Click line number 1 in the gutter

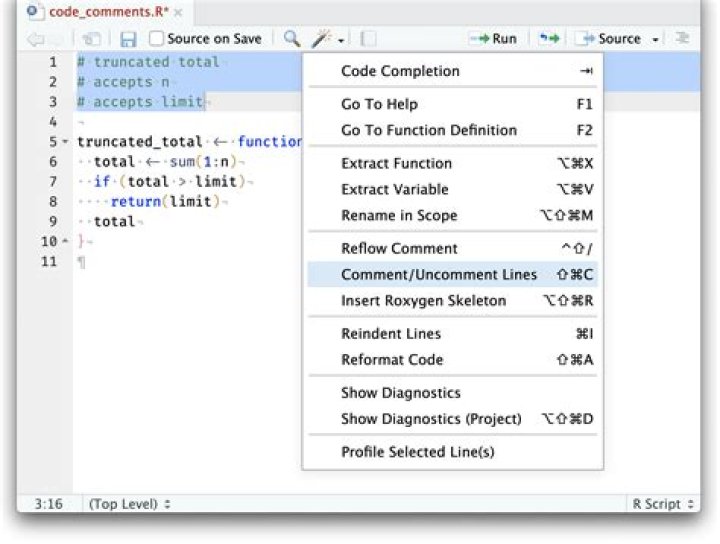pyautogui.click(x=53, y=62)
